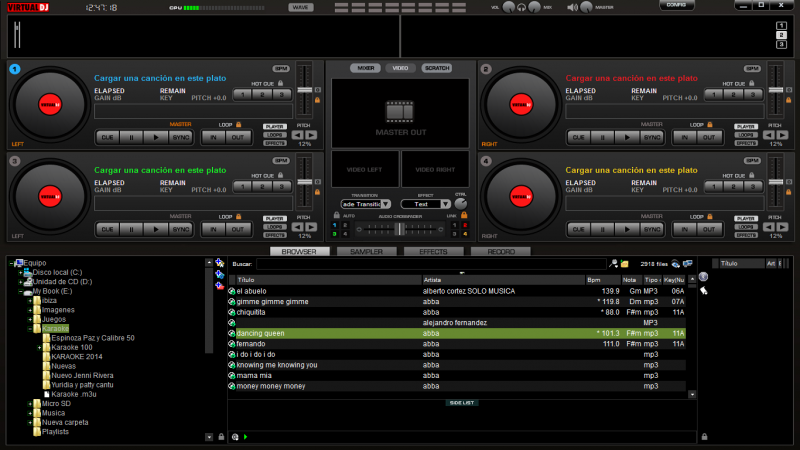The image size is (800, 450).
Task: Click lock icon at bottom right of the browser
Action: point(704,437)
